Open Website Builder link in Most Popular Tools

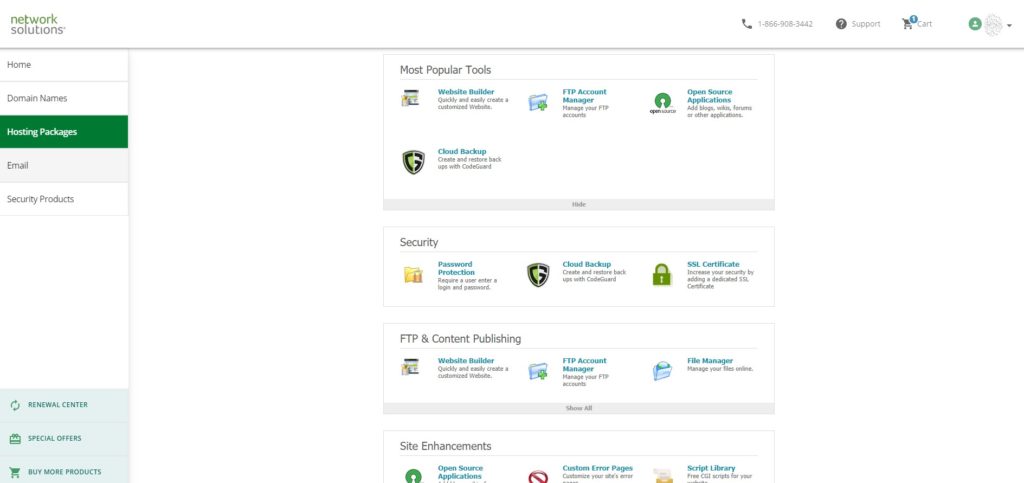click(x=466, y=92)
